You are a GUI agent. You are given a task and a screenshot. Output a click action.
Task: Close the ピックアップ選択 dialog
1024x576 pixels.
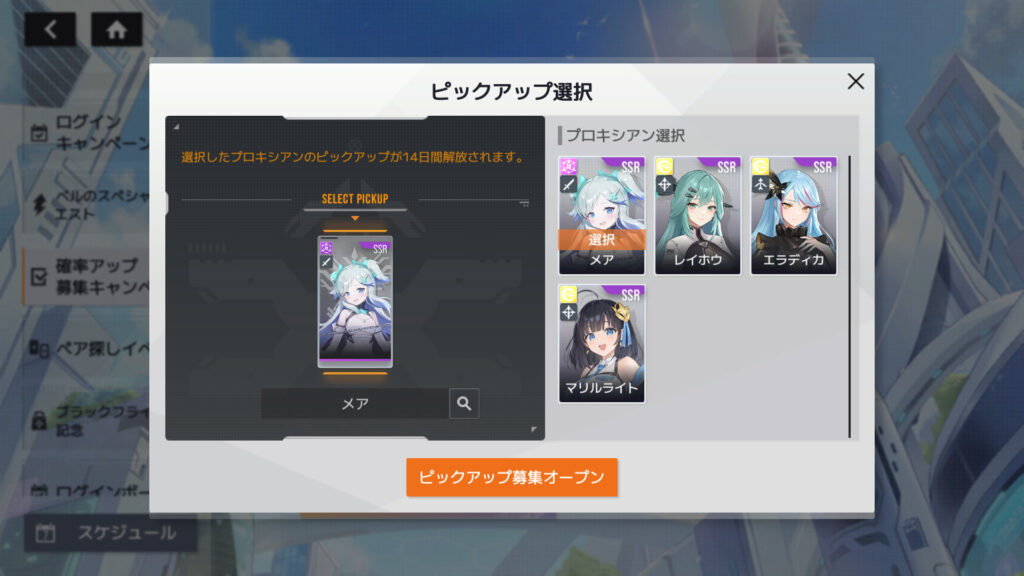pyautogui.click(x=856, y=82)
